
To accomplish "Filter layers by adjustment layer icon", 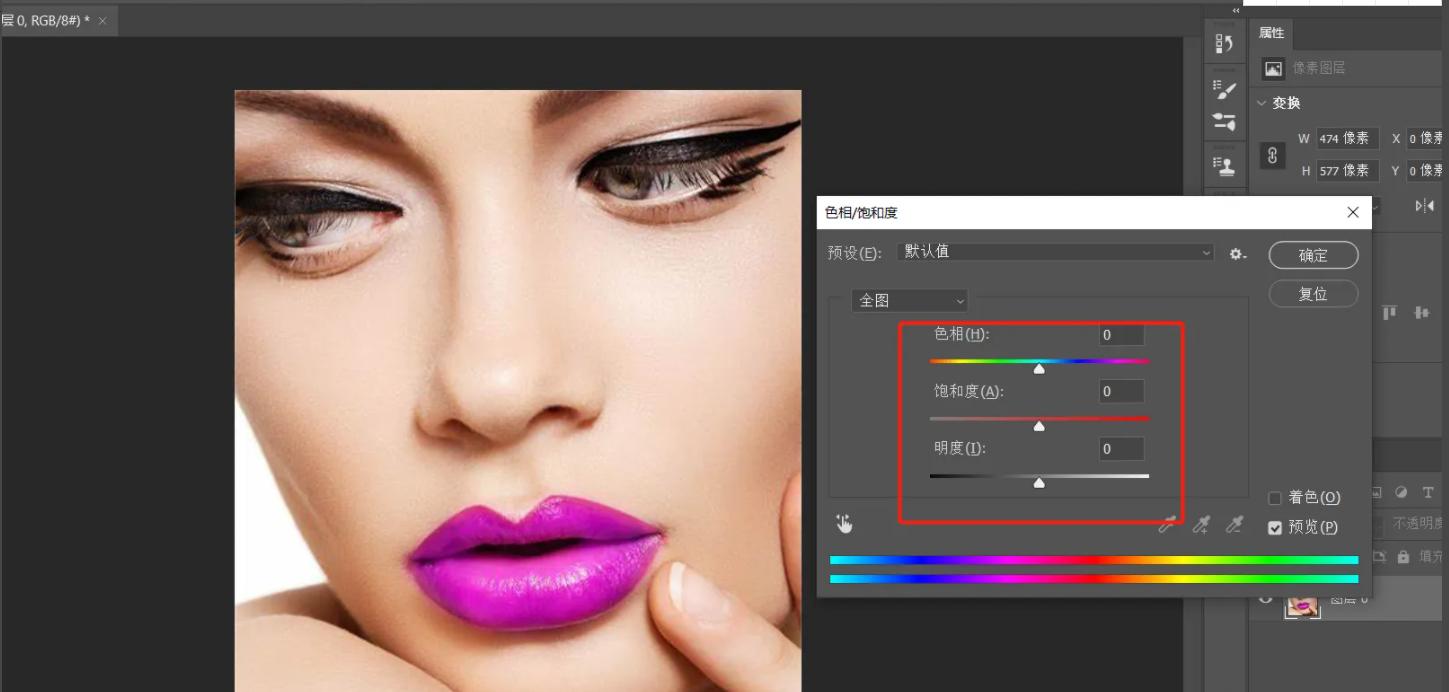I will coord(1401,492).
